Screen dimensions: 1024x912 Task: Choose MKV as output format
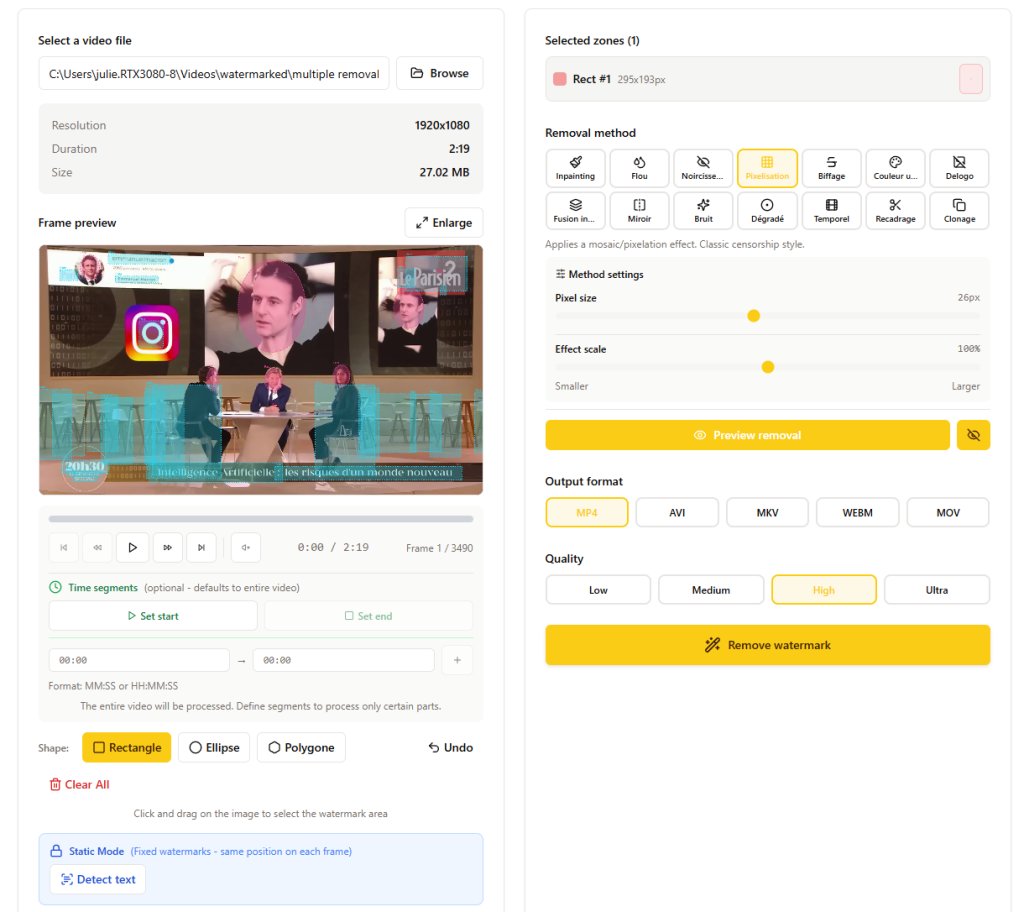pyautogui.click(x=766, y=512)
